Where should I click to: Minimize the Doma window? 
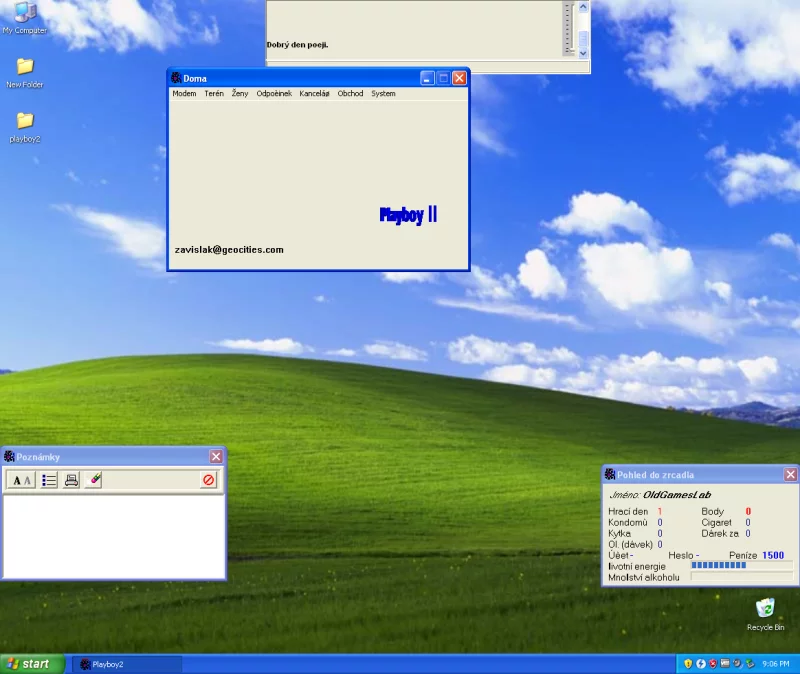click(427, 78)
